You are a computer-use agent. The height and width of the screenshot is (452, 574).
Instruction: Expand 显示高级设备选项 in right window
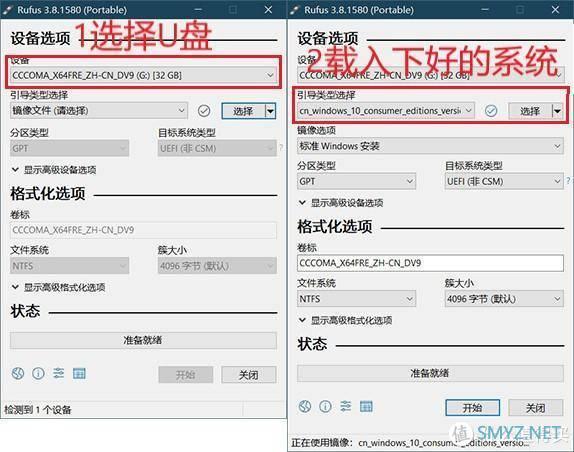coord(341,203)
